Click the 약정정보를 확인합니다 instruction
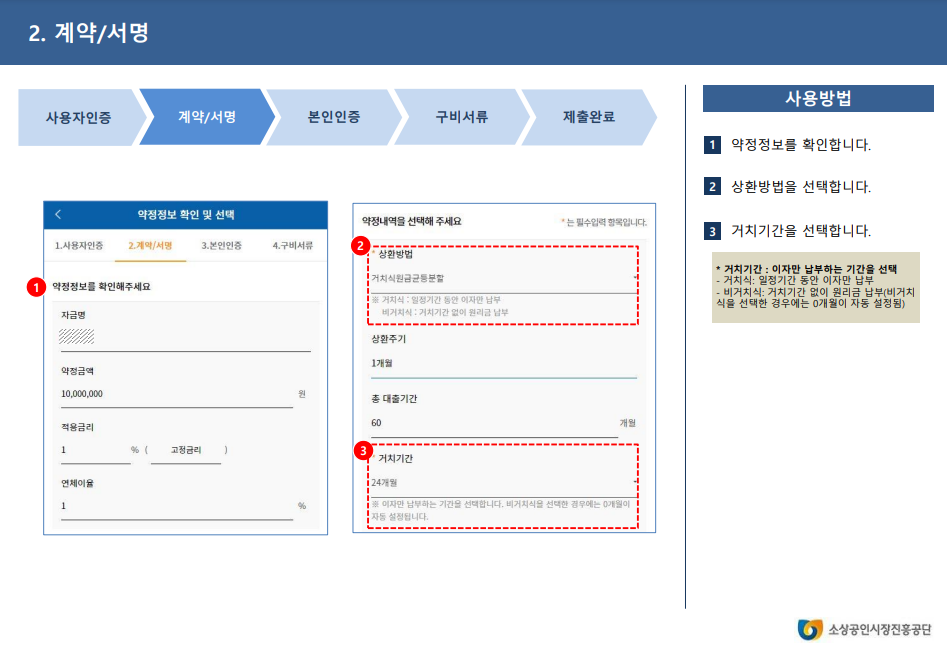Viewport: 947px width, 645px height. [x=801, y=145]
